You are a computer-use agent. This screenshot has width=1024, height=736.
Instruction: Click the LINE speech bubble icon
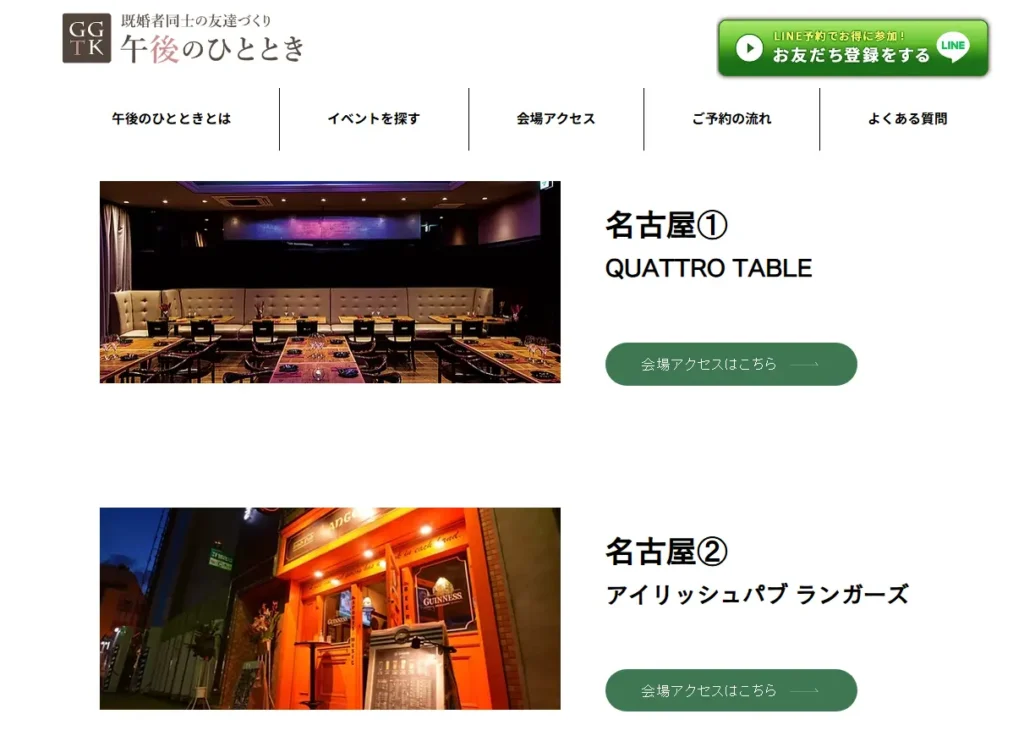coord(953,47)
